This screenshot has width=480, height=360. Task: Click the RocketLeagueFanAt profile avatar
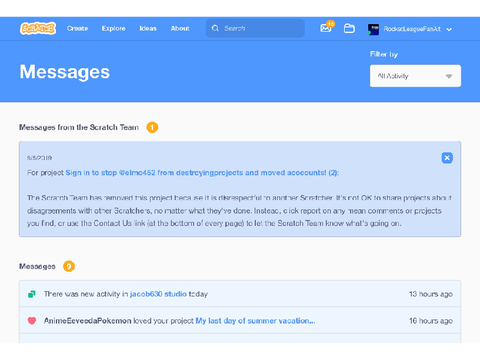pos(373,29)
